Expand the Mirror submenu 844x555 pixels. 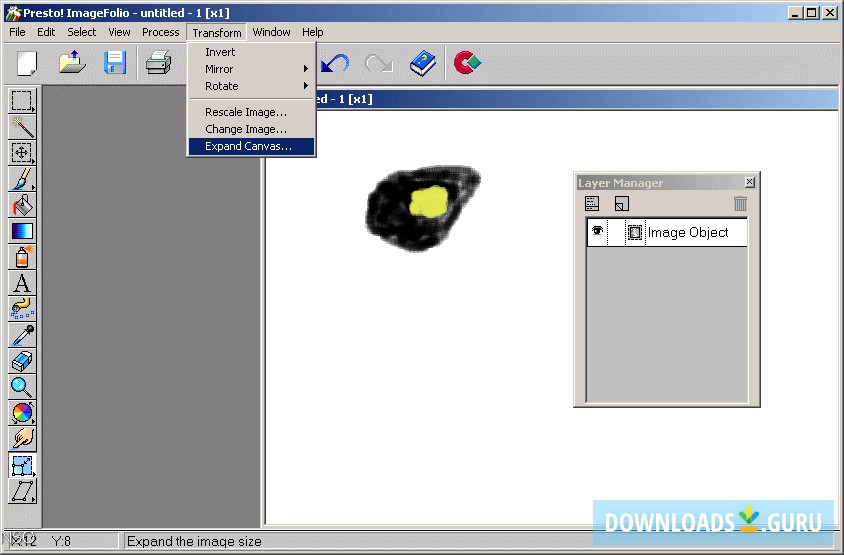pyautogui.click(x=251, y=69)
